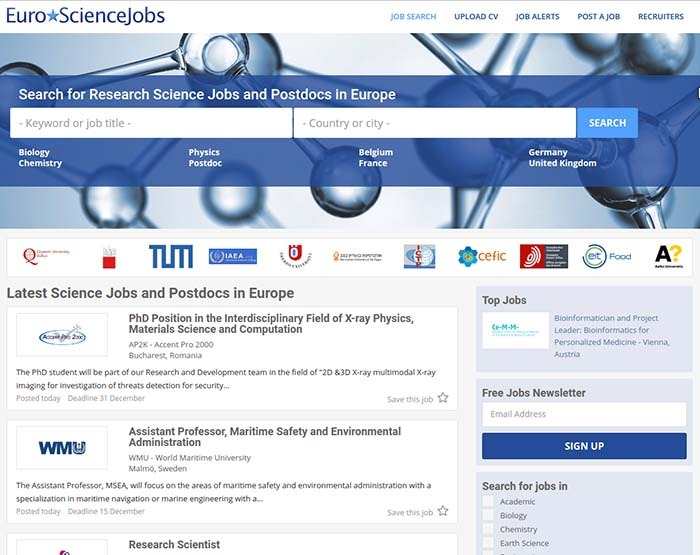Click the IAEA logo in sponsor strip

click(x=232, y=256)
